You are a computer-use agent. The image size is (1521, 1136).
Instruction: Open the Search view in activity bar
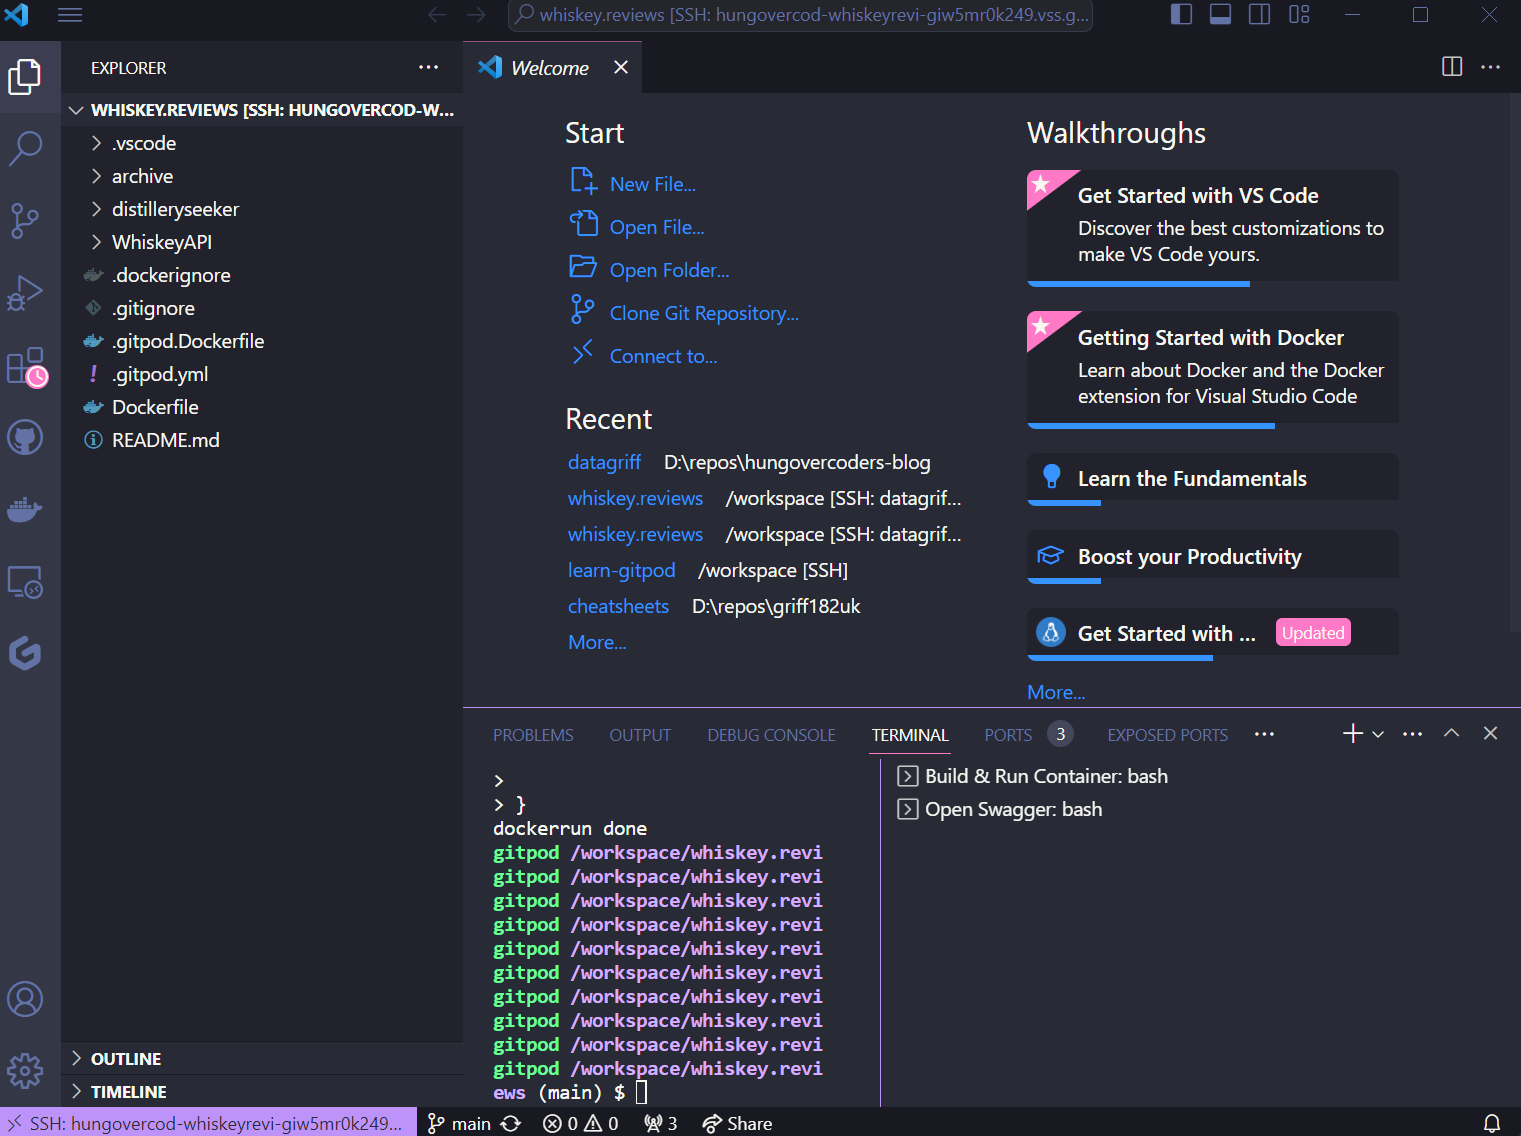tap(25, 148)
